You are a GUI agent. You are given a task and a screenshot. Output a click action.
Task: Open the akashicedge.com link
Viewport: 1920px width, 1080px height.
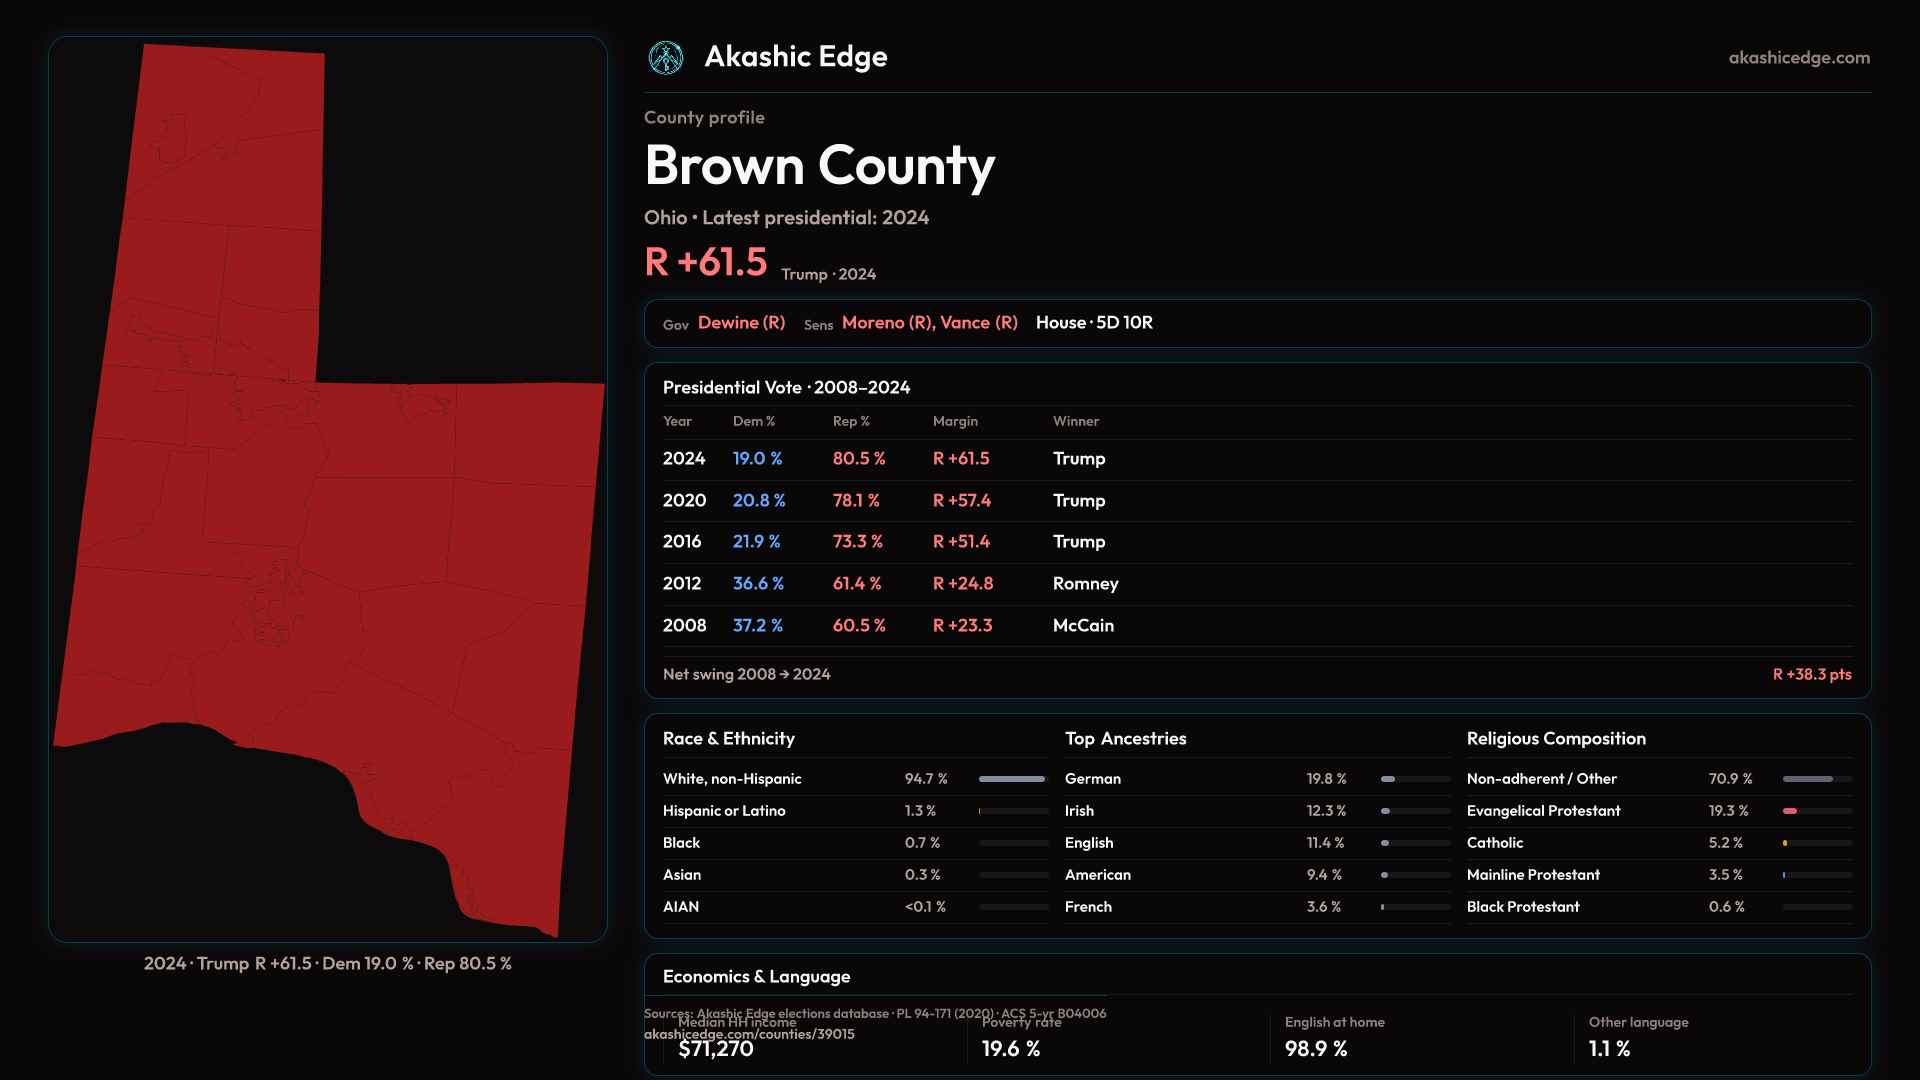(1798, 58)
